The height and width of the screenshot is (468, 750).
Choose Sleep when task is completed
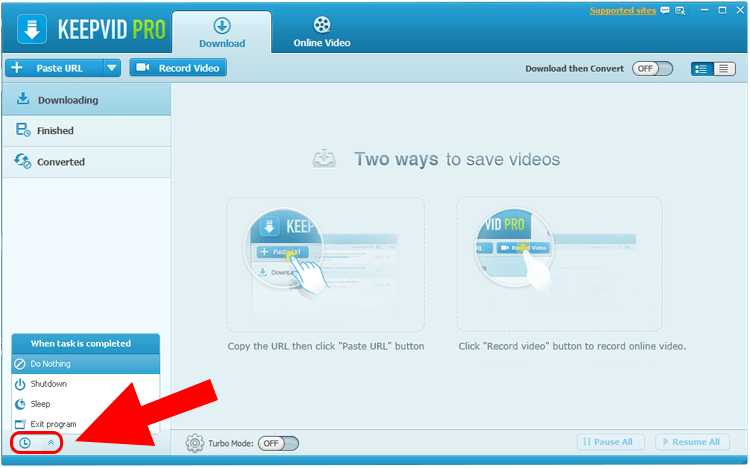pos(86,404)
